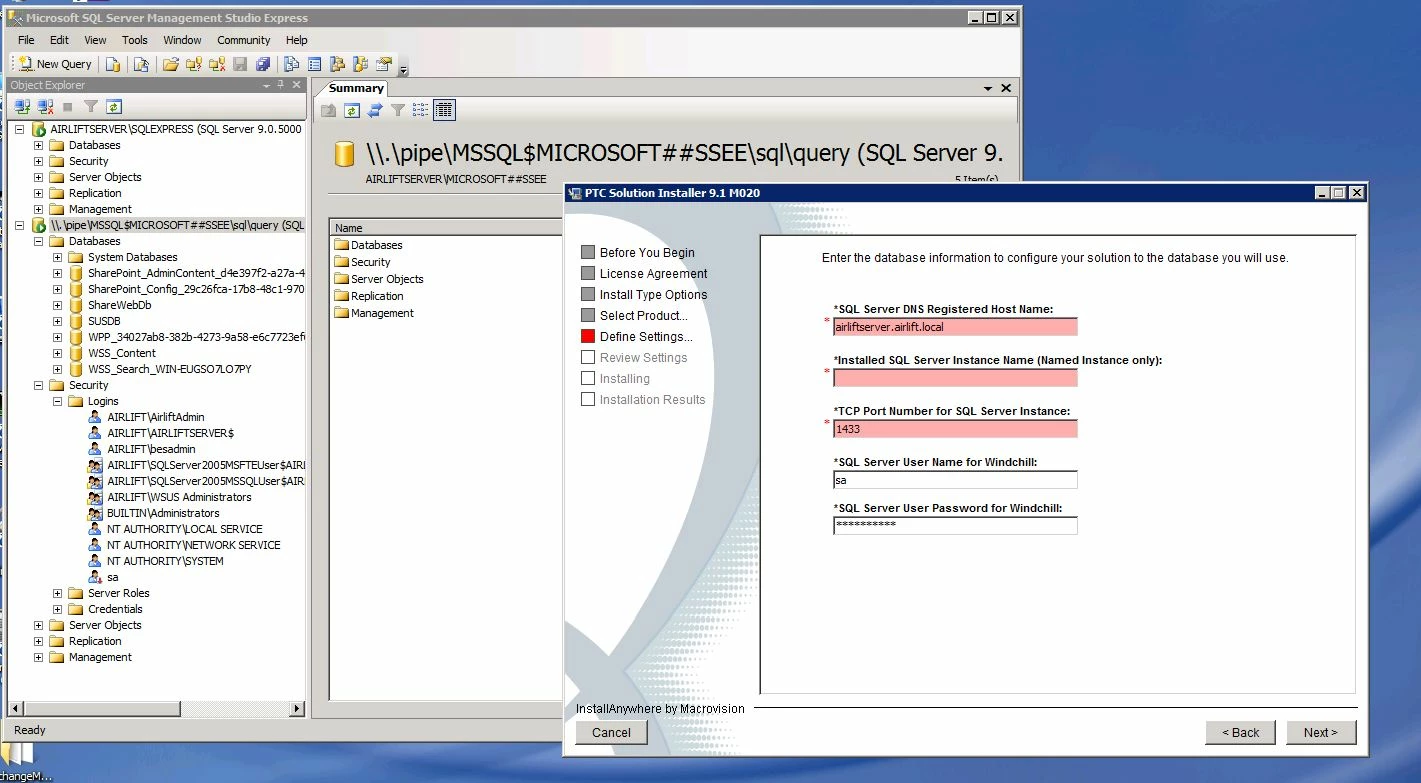
Task: Click Next in PTC Solution Installer
Action: 1320,732
